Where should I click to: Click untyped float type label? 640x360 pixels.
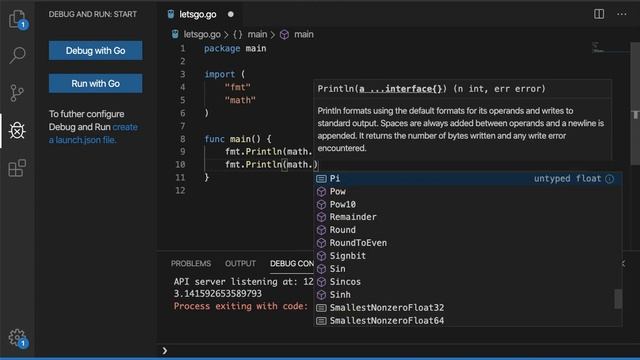click(x=567, y=178)
